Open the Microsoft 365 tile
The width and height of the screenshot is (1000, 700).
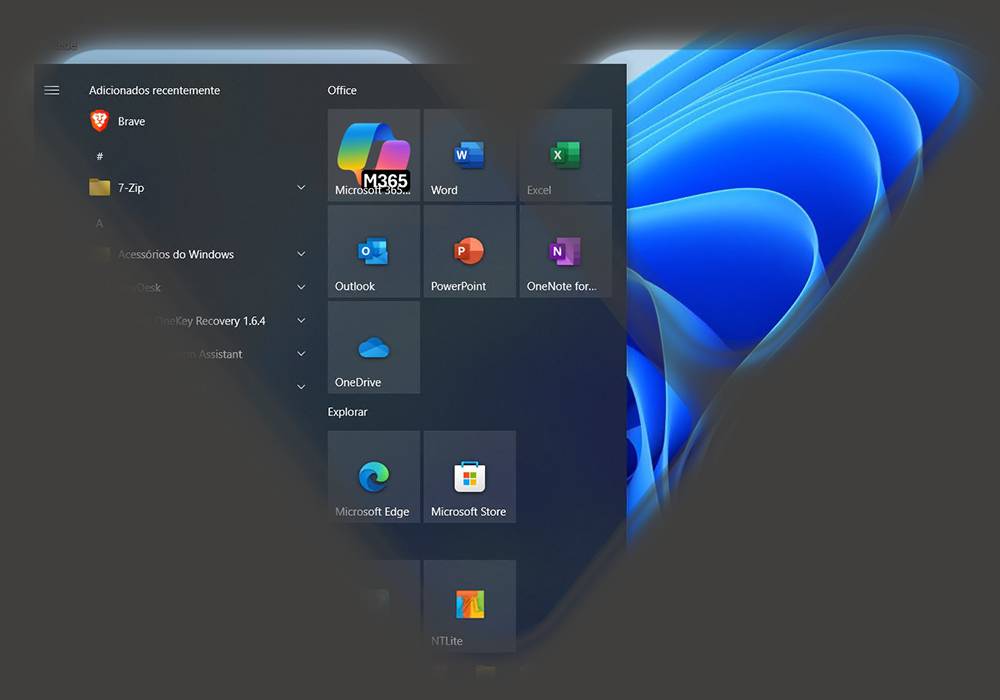pos(374,155)
